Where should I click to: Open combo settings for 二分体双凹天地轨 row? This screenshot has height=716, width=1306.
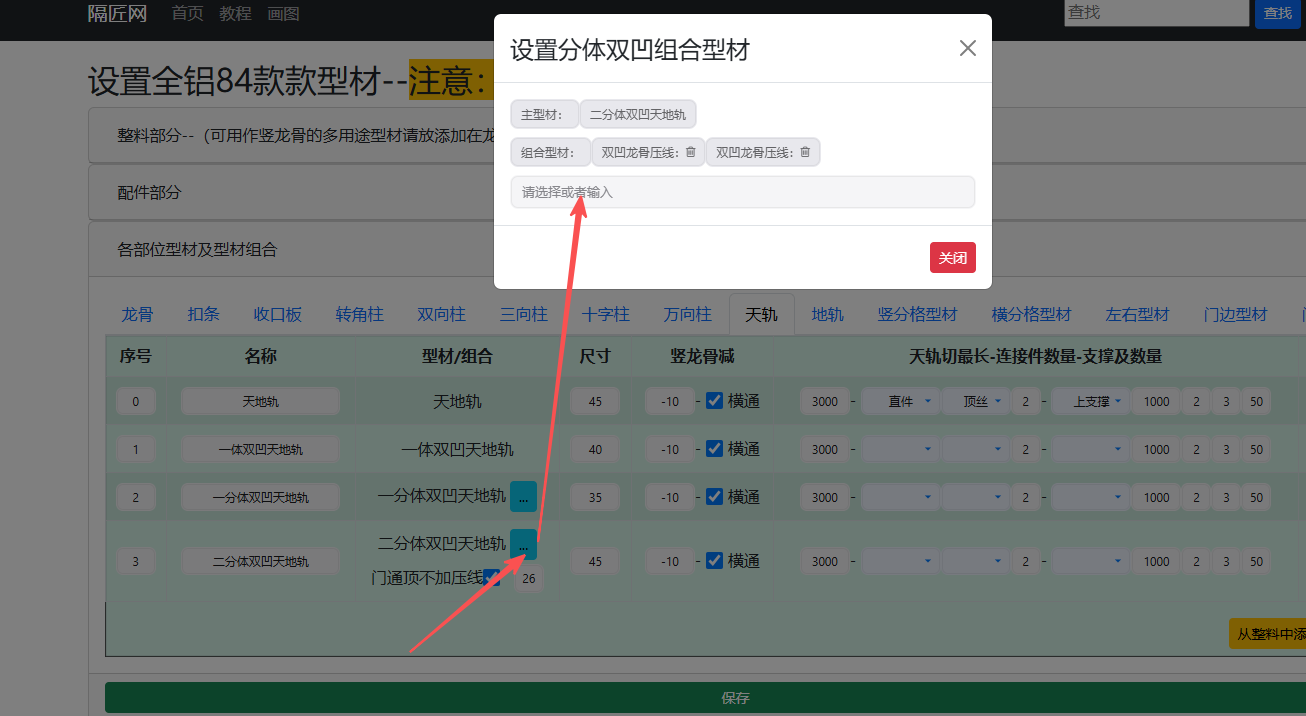(x=523, y=544)
